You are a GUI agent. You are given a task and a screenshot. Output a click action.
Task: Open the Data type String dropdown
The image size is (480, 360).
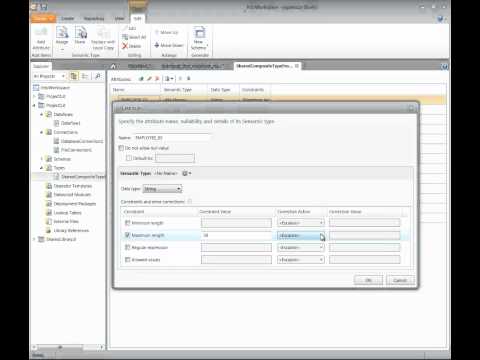pyautogui.click(x=162, y=189)
